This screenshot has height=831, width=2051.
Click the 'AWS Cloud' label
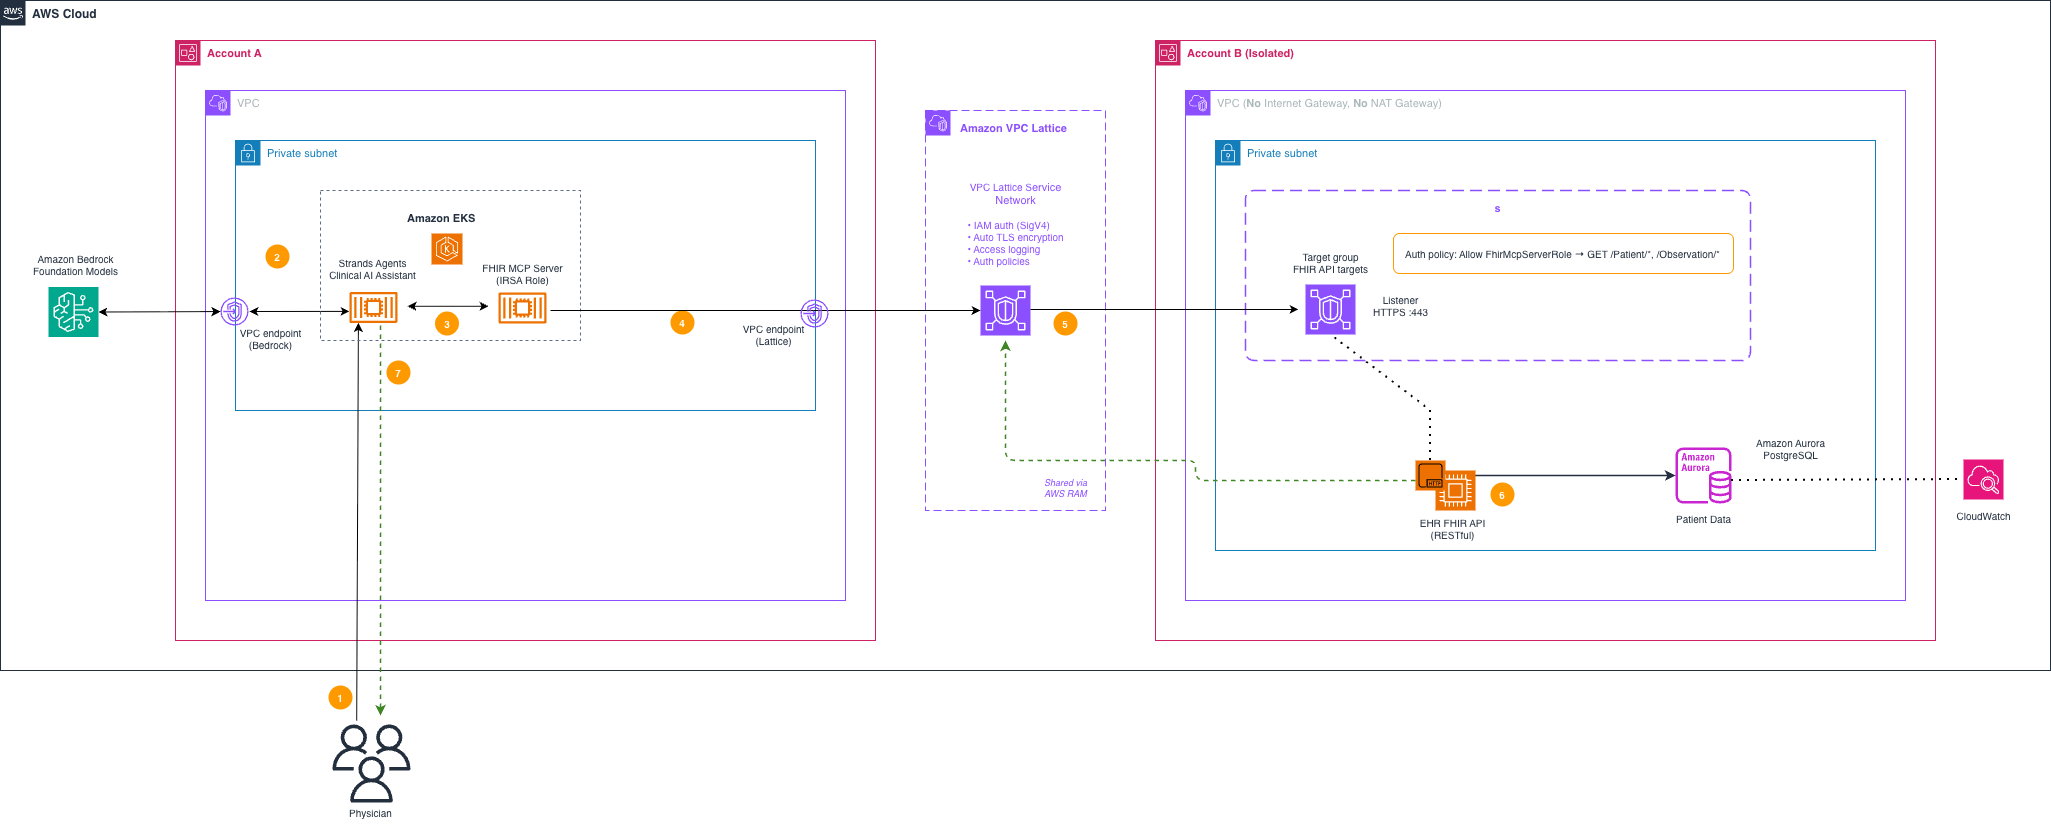[64, 14]
